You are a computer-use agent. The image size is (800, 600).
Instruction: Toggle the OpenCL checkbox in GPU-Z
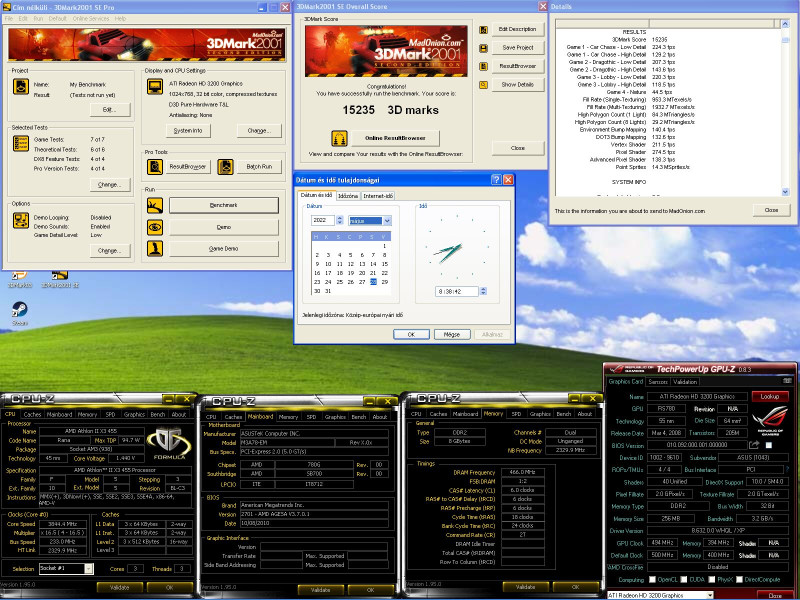click(652, 580)
